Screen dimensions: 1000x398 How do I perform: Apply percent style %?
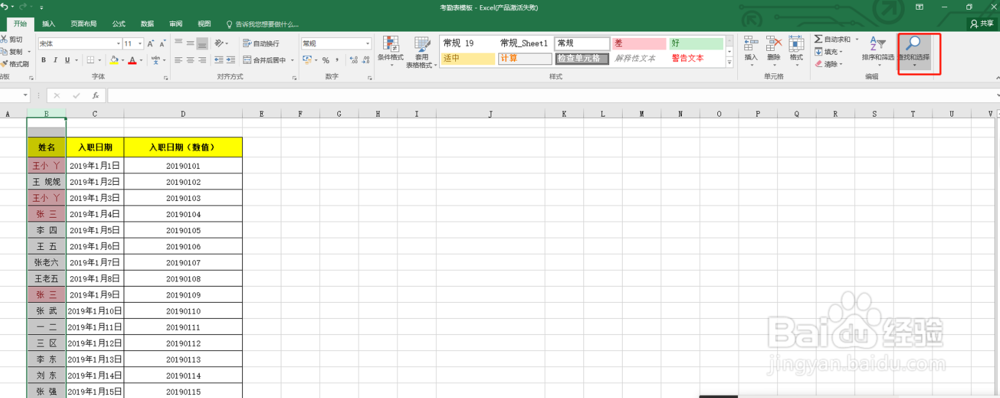[325, 60]
